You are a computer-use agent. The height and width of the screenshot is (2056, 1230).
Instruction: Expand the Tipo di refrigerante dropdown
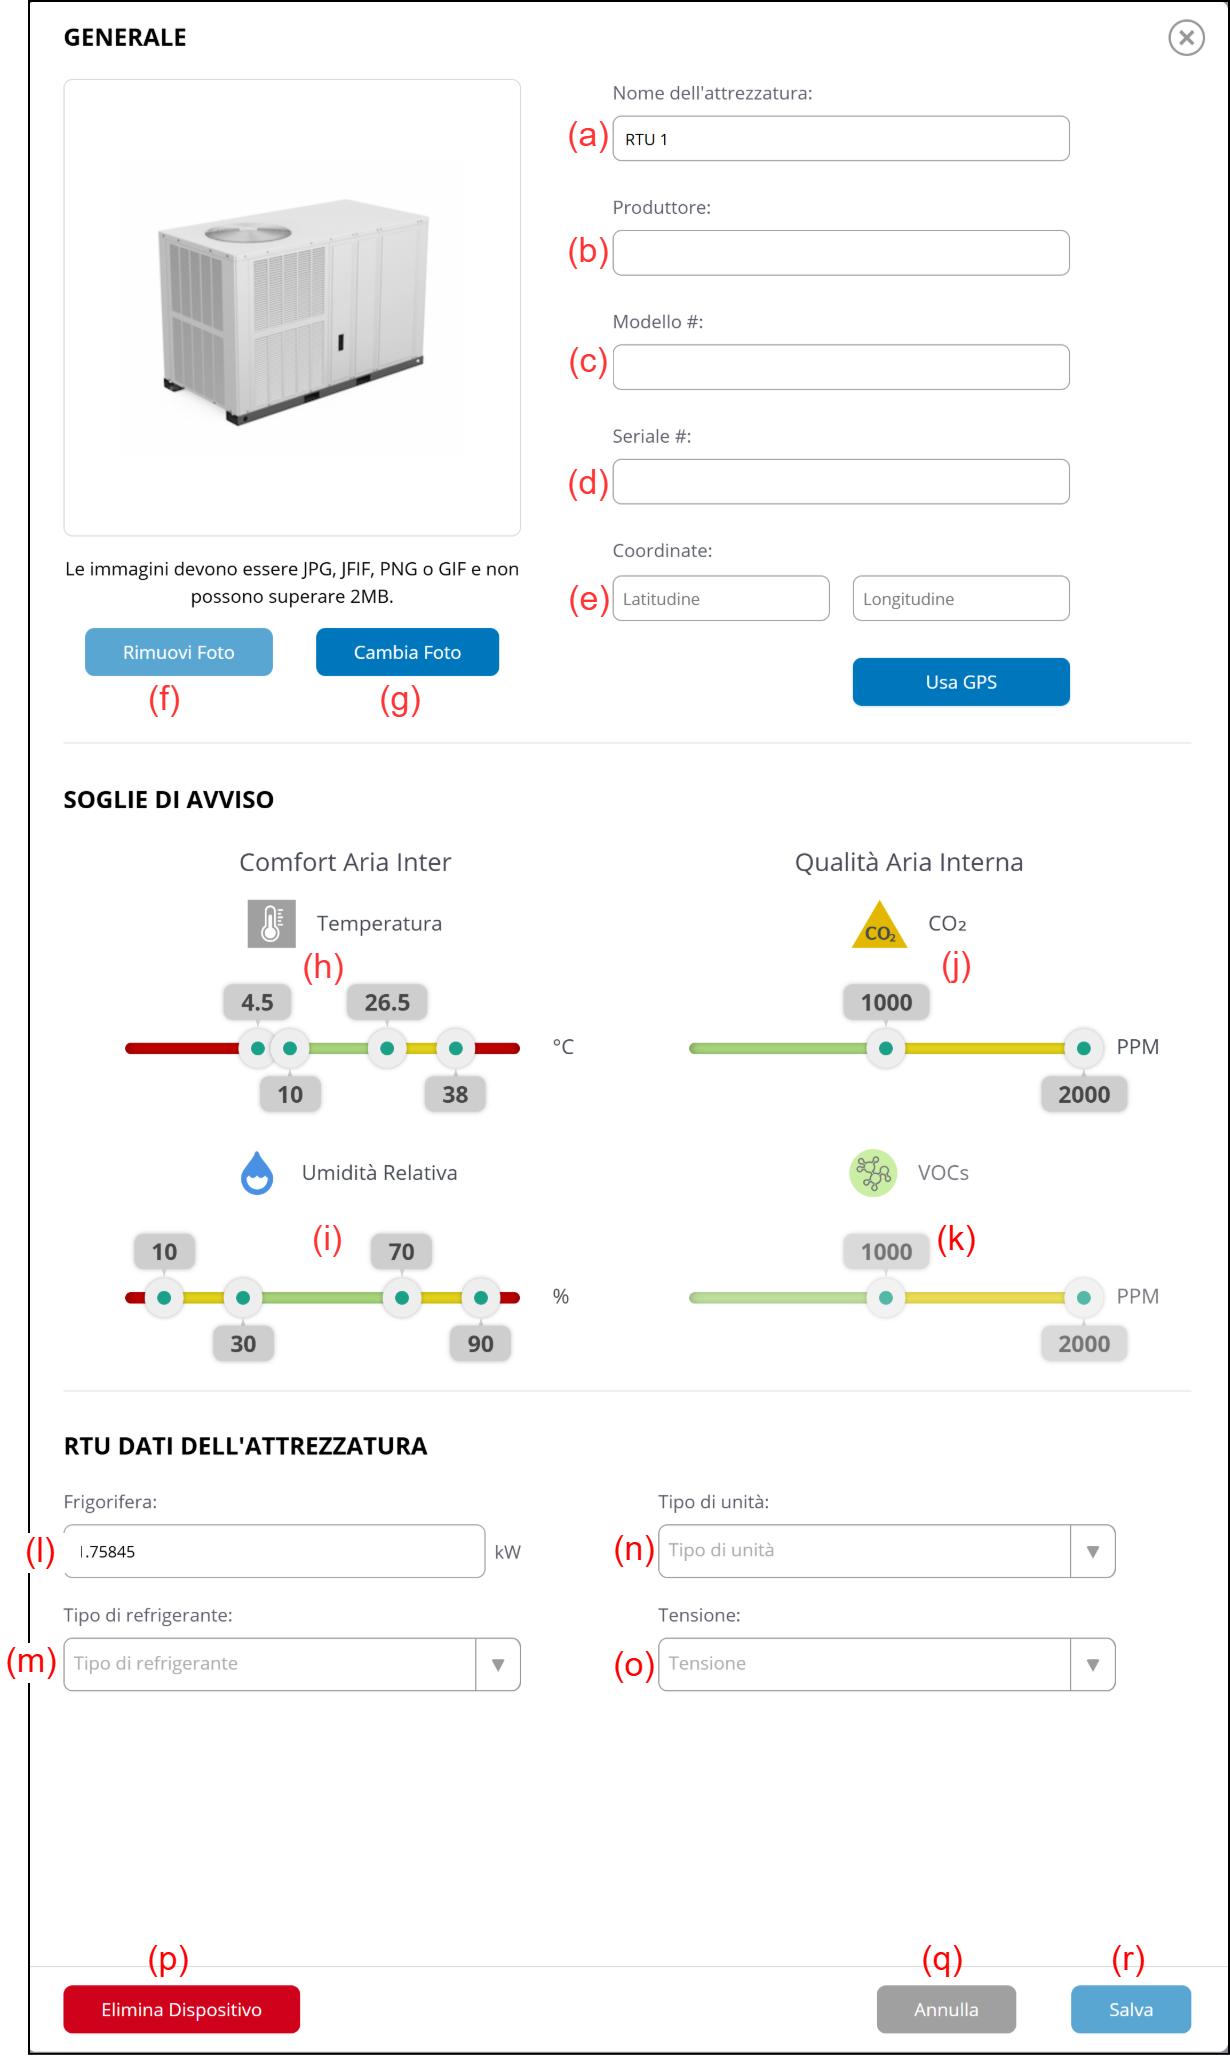497,1664
